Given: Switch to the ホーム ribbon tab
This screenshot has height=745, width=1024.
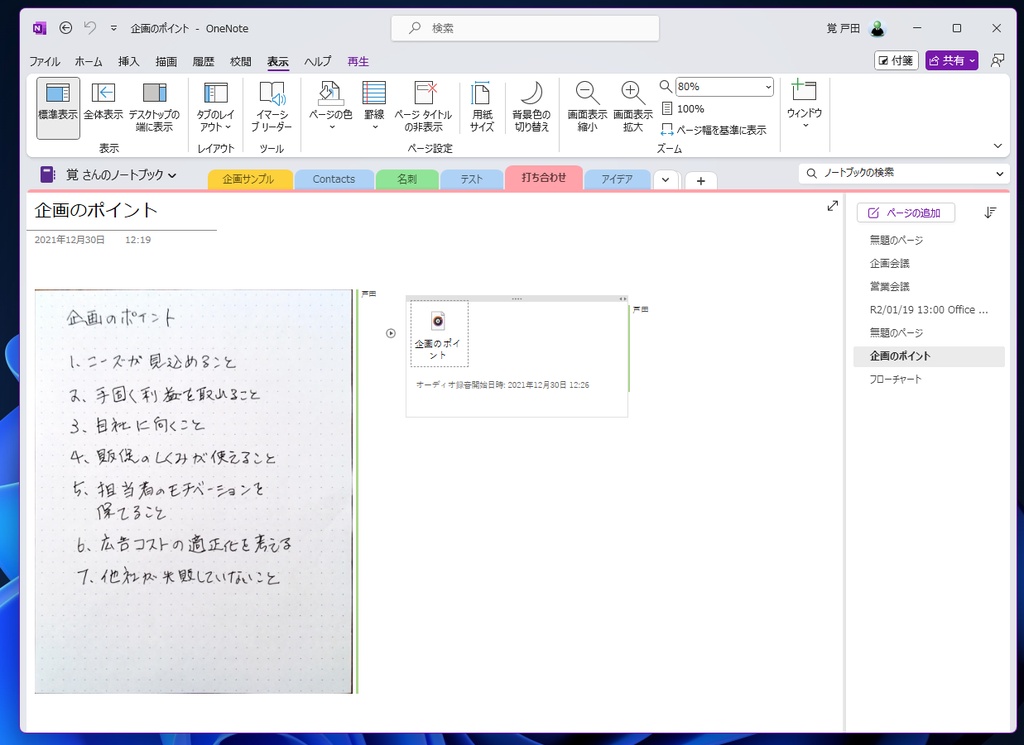Looking at the screenshot, I should tap(88, 61).
